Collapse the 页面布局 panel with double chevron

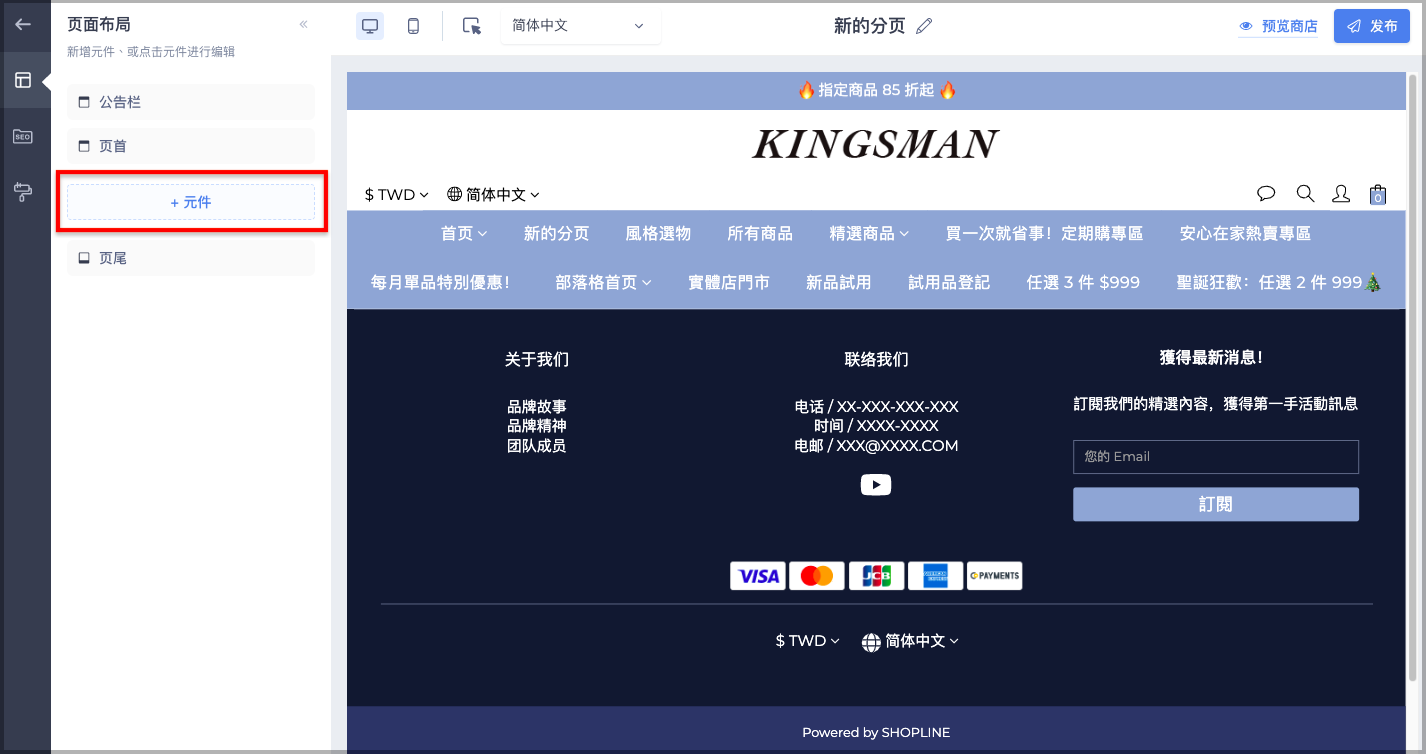[x=304, y=25]
